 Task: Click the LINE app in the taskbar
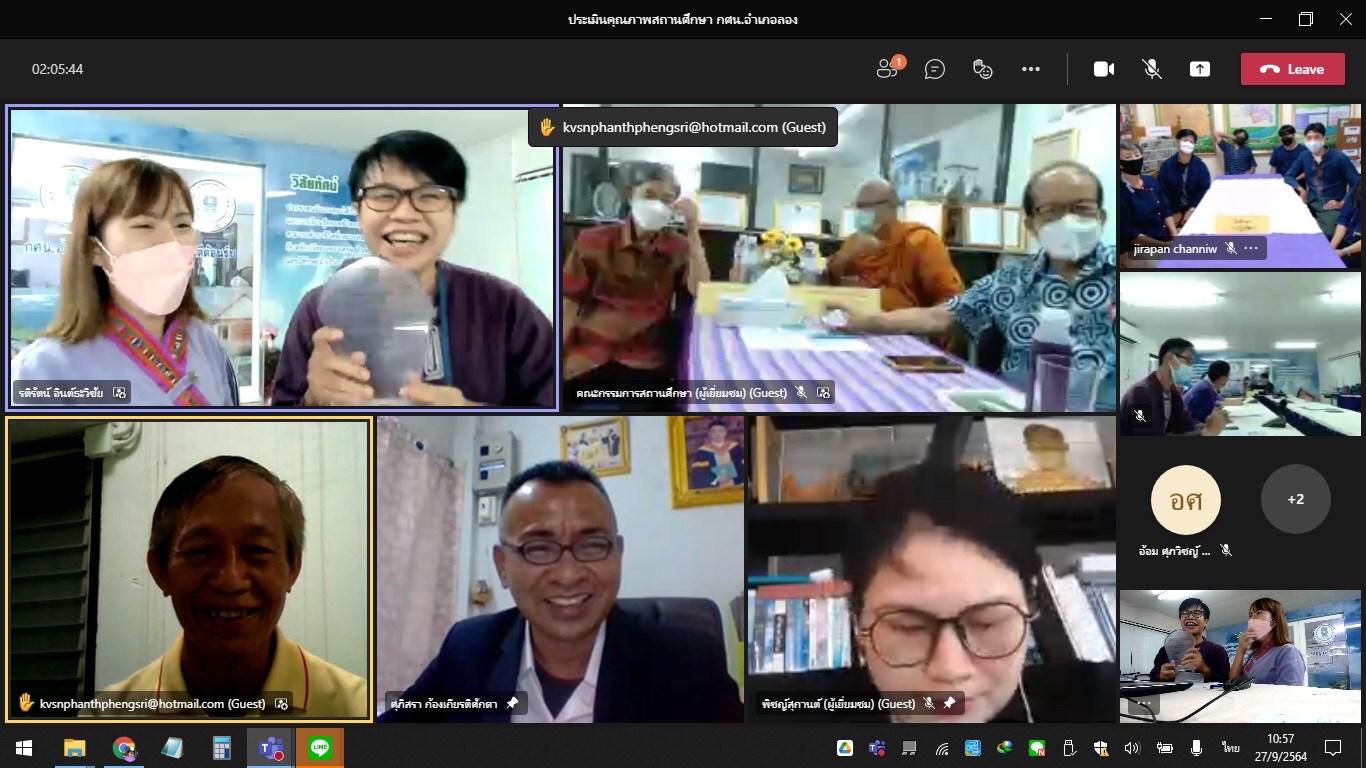pos(320,748)
